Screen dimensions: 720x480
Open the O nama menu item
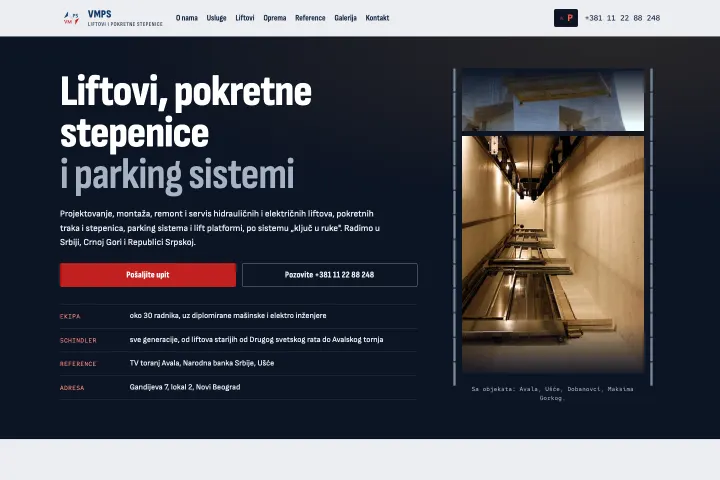point(187,18)
